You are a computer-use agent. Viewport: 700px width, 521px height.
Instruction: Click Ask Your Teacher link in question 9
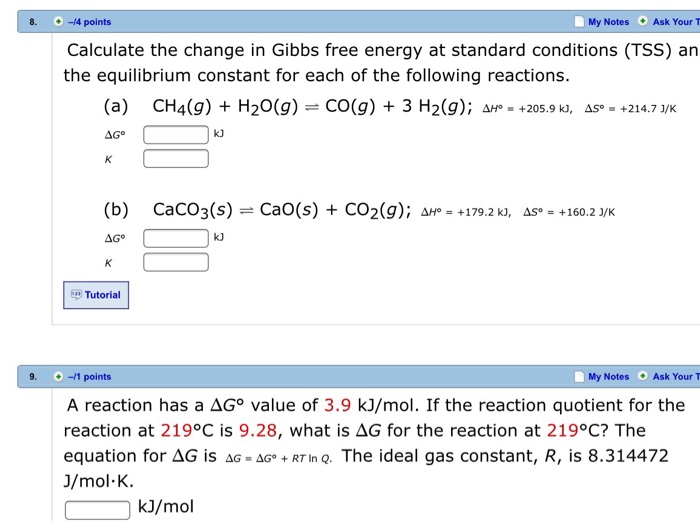tap(675, 377)
